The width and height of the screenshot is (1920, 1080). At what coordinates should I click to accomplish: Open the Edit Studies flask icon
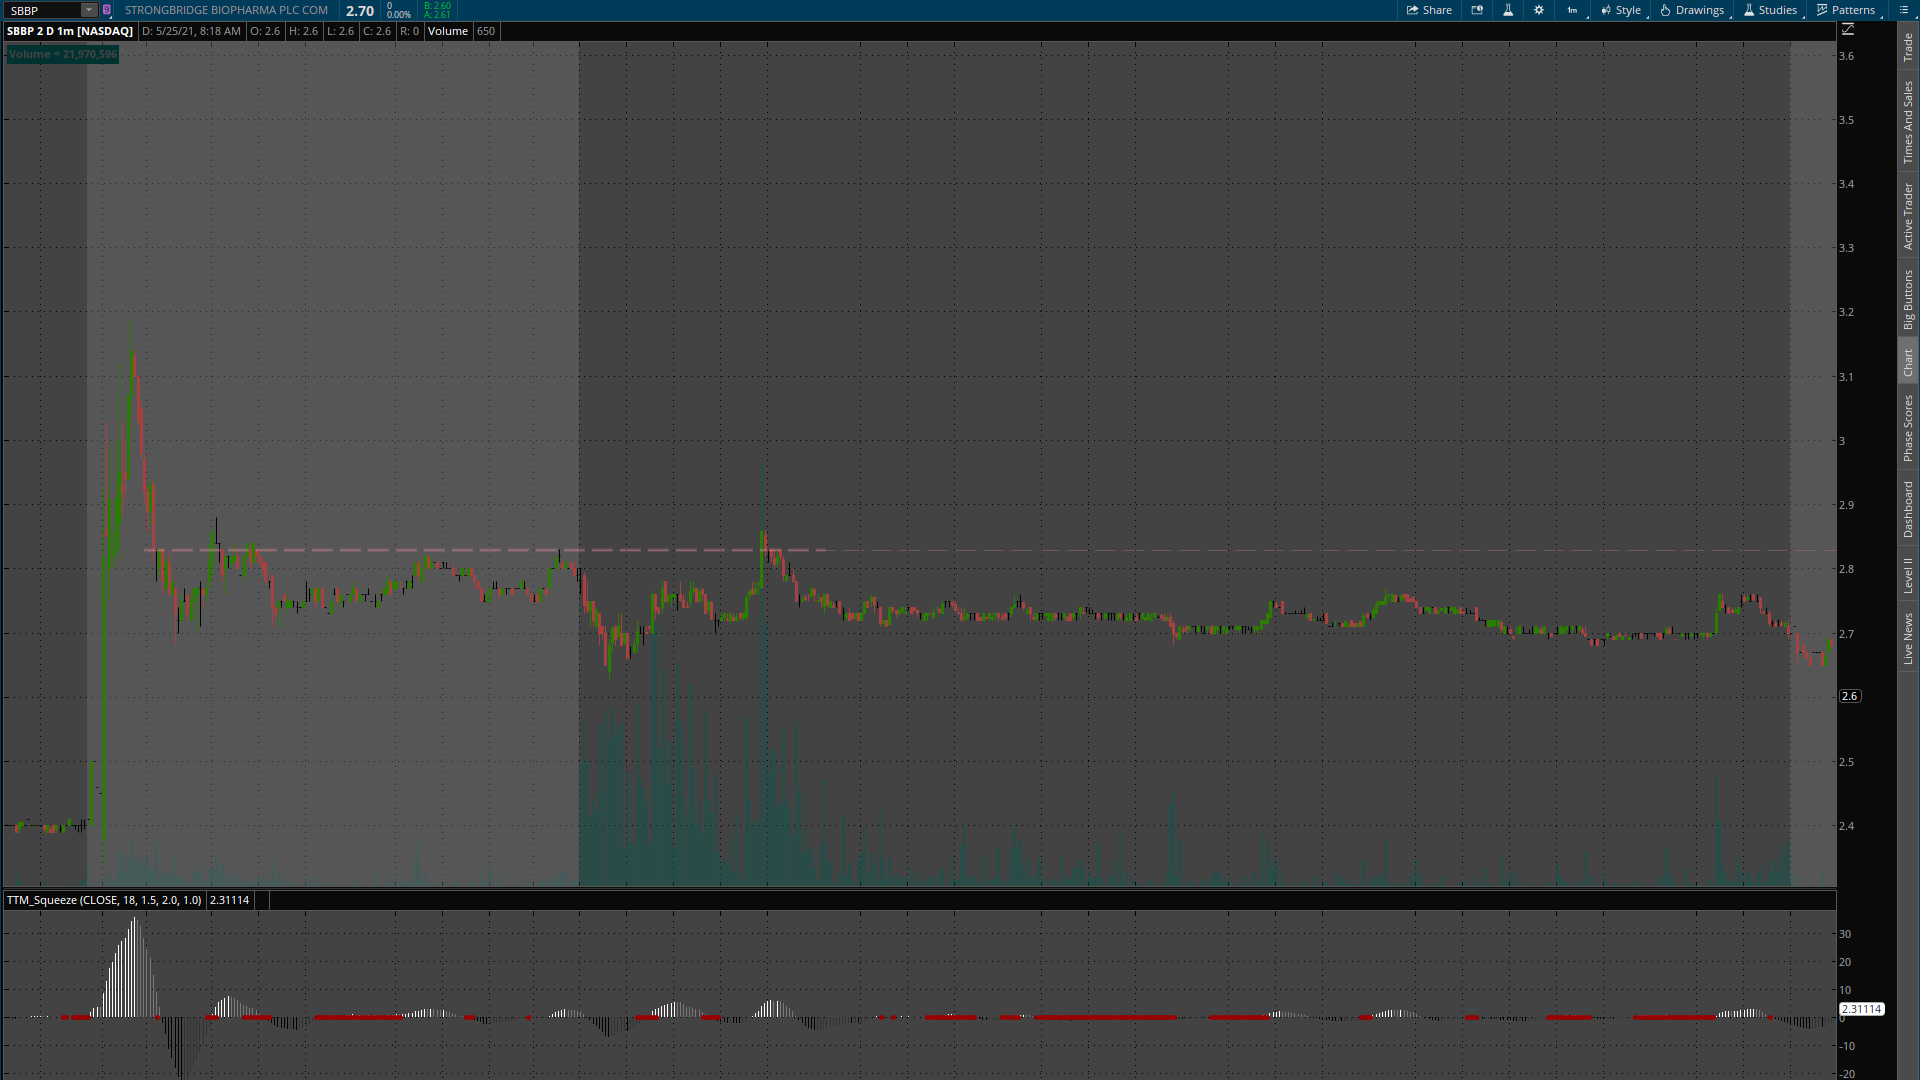1508,10
